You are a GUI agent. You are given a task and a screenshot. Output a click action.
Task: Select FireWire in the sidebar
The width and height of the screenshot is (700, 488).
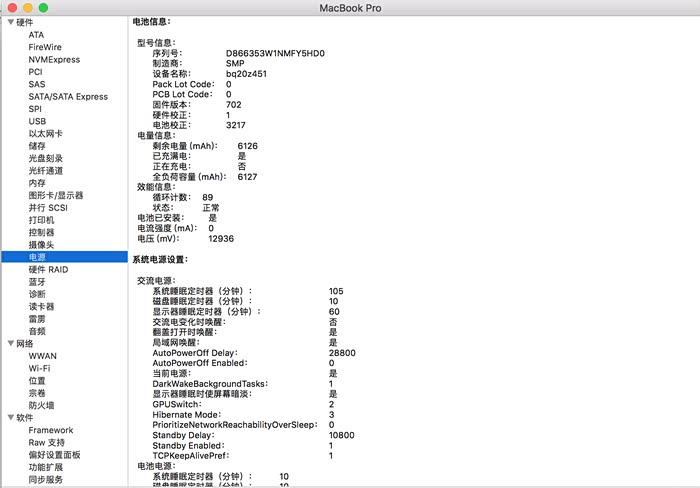[45, 47]
